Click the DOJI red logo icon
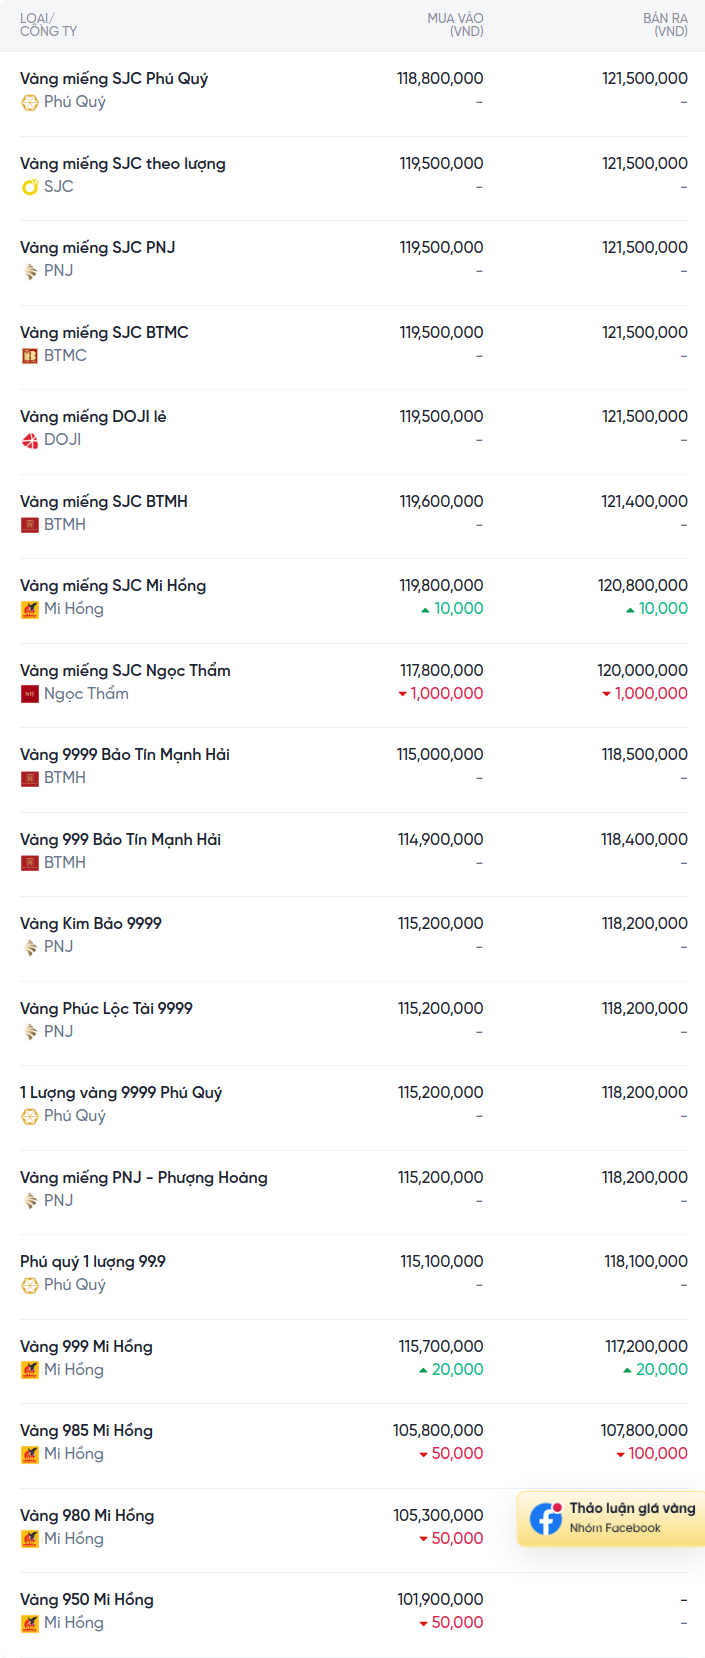Screen dimensions: 705x1658 pyautogui.click(x=30, y=440)
